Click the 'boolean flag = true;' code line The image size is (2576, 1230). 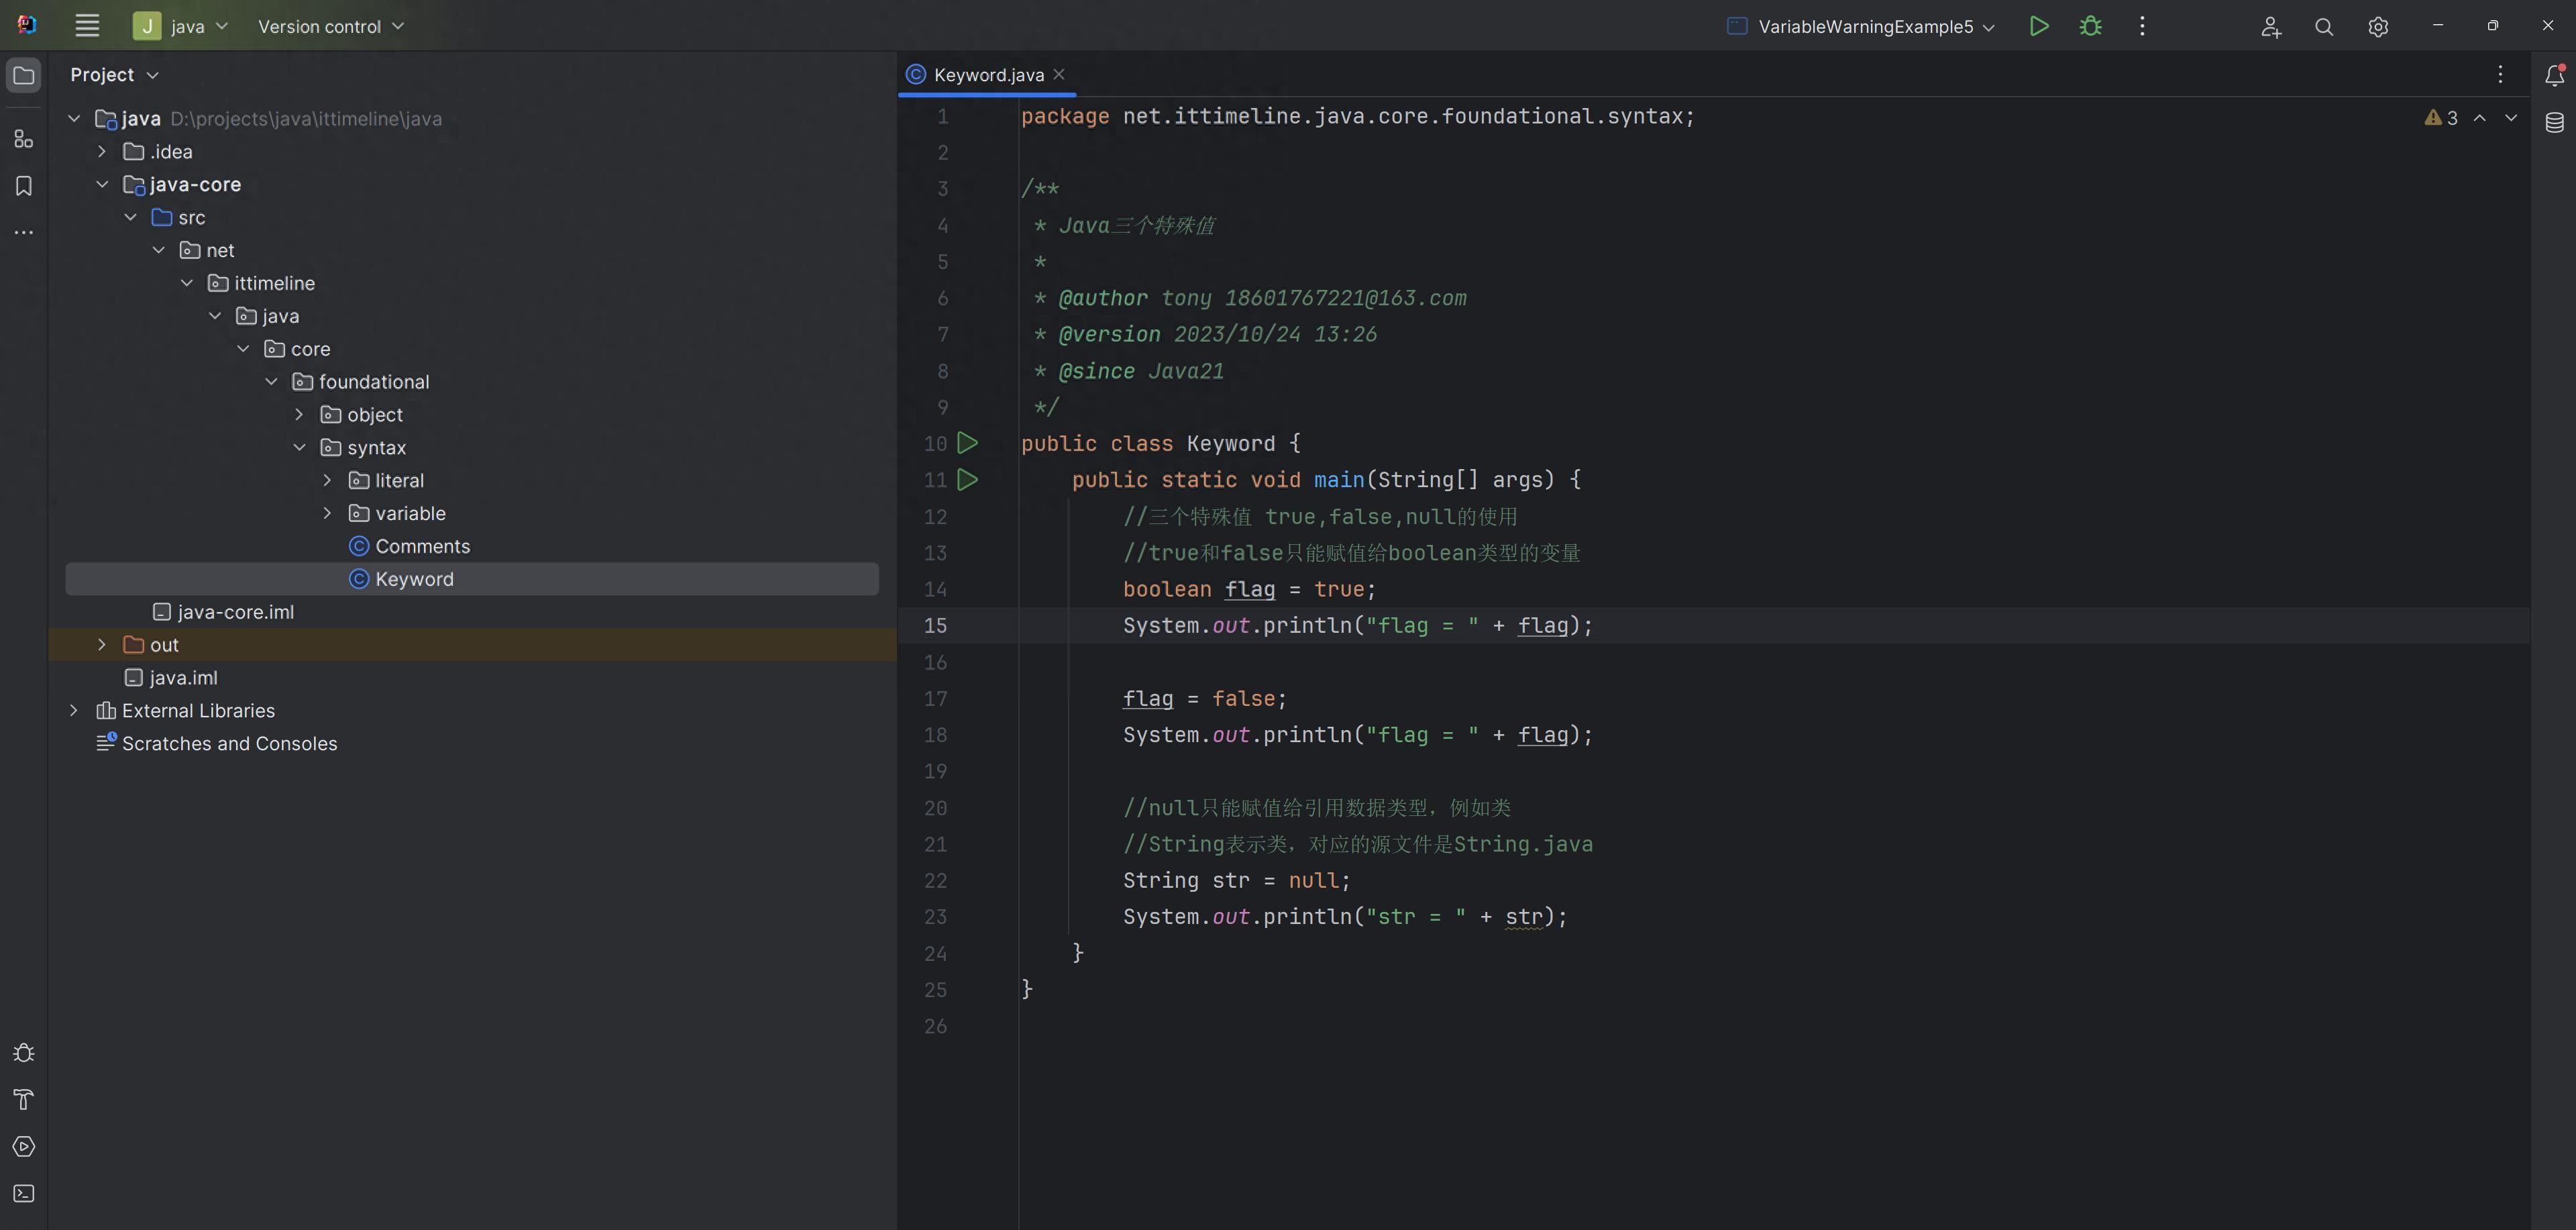[1249, 590]
